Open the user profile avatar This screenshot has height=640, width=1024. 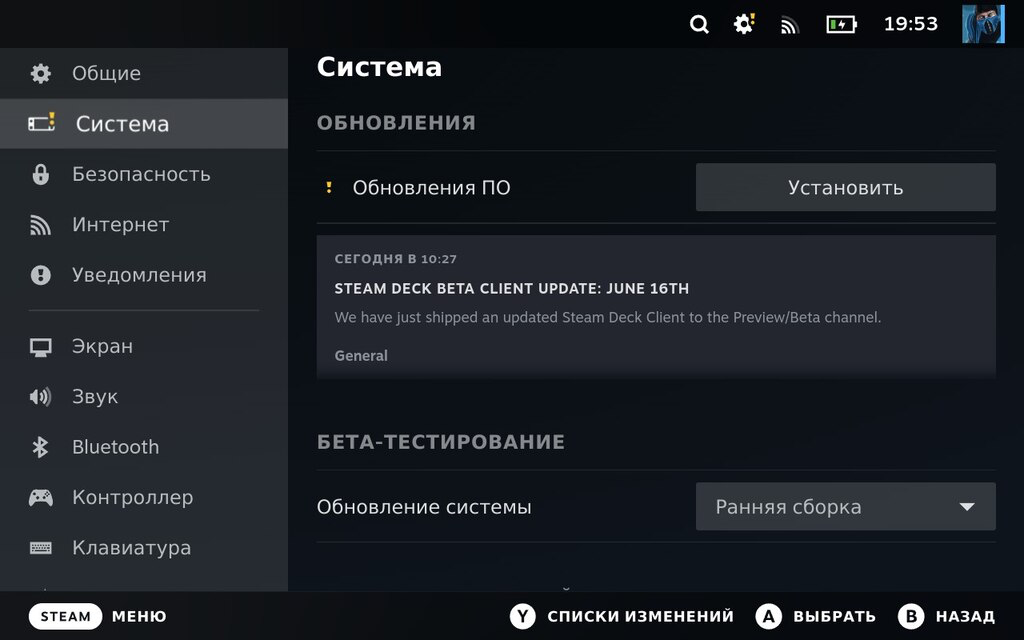tap(983, 24)
